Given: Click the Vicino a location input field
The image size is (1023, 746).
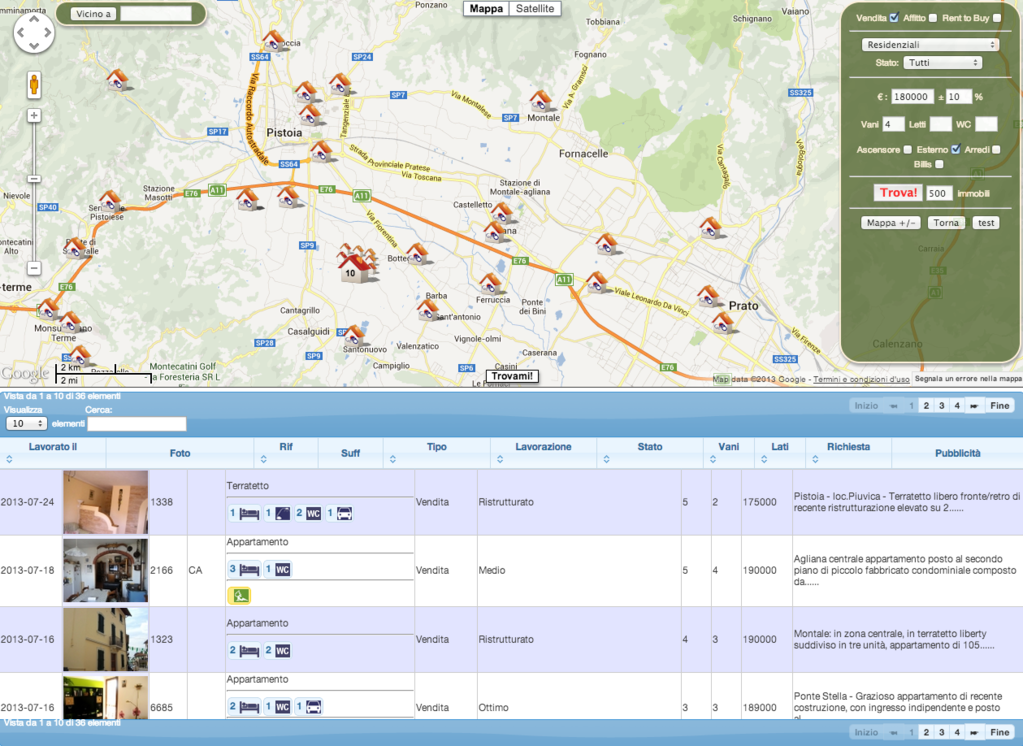Looking at the screenshot, I should click(156, 14).
